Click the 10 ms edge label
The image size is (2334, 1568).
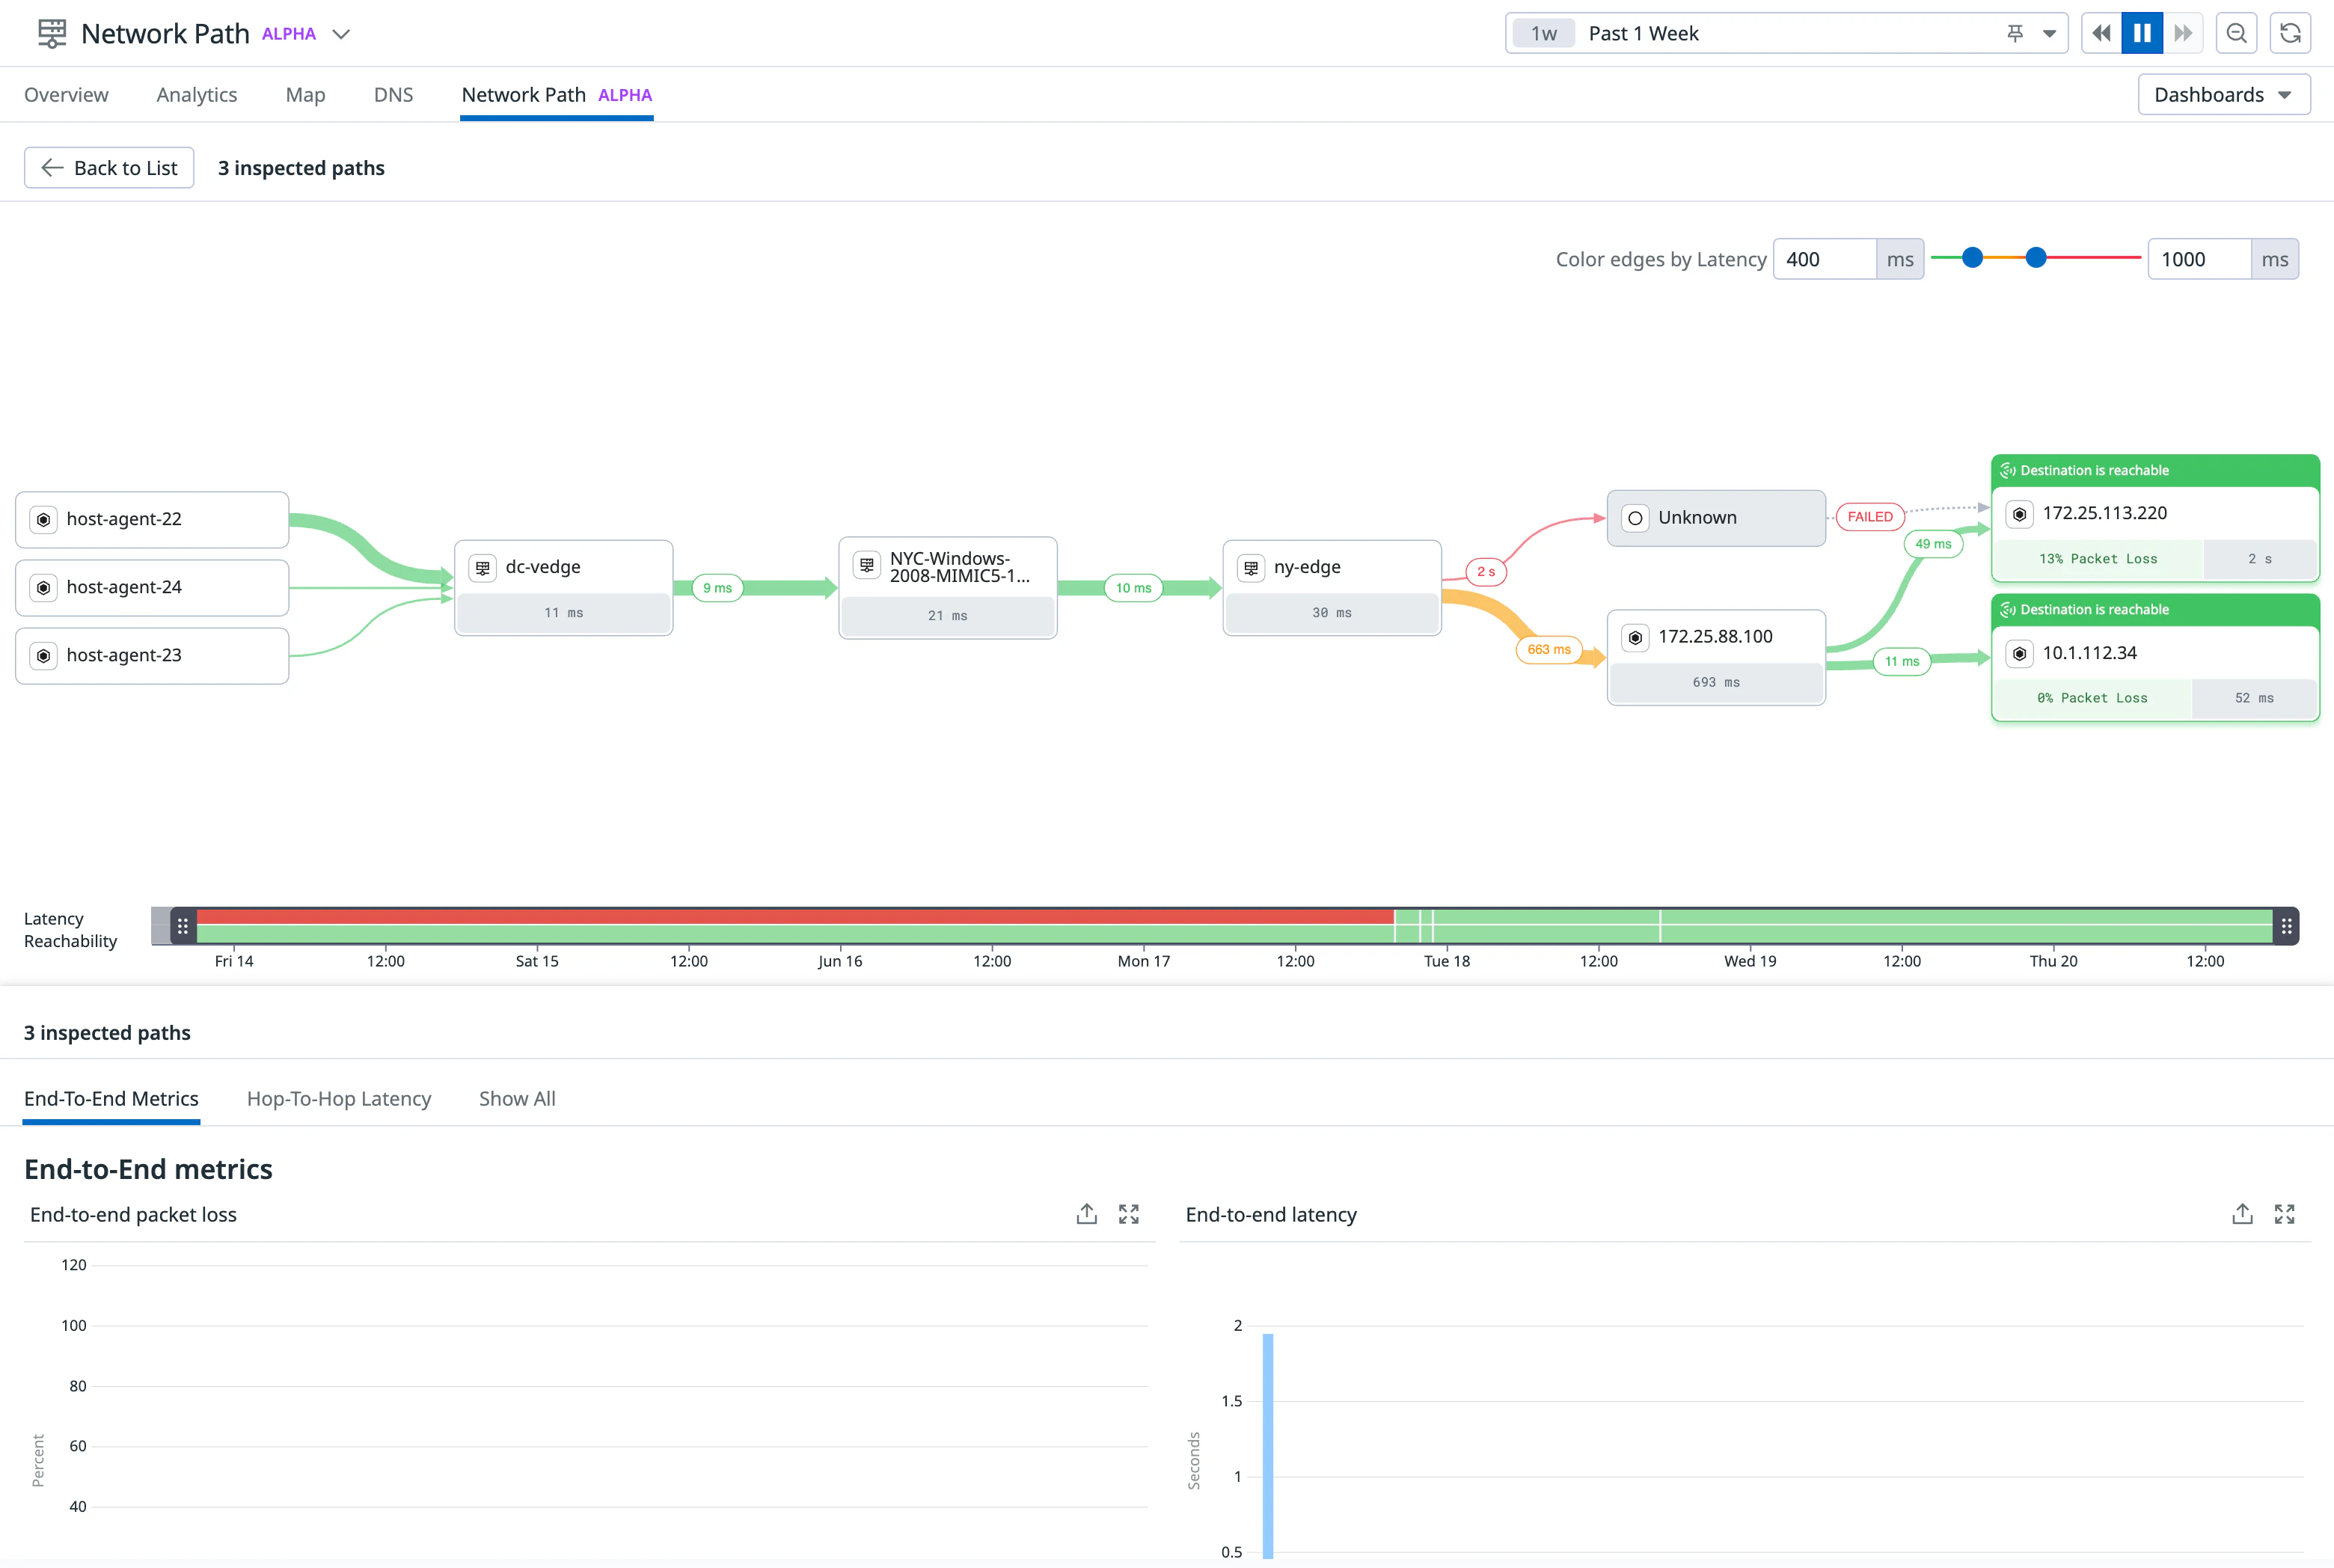pos(1133,588)
